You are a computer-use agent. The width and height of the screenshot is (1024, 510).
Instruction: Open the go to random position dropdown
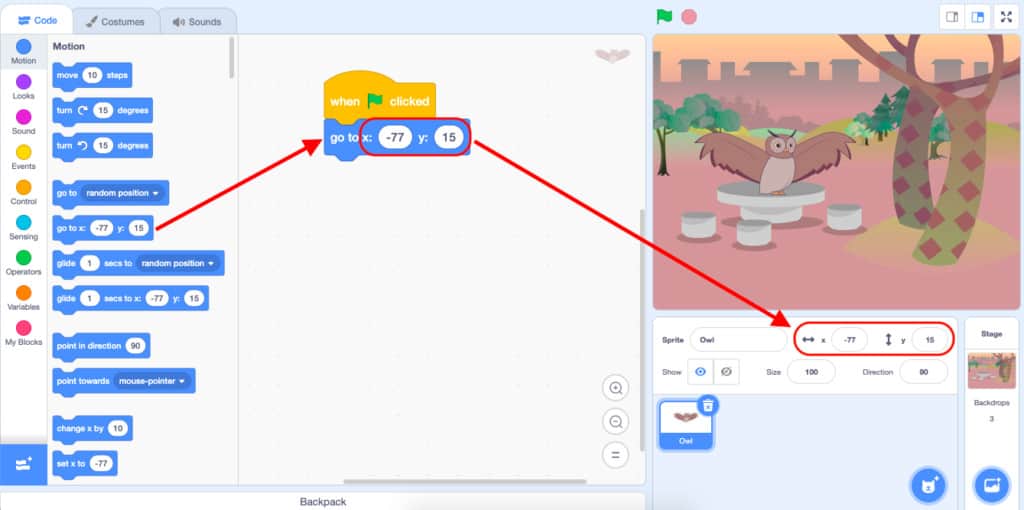[122, 193]
